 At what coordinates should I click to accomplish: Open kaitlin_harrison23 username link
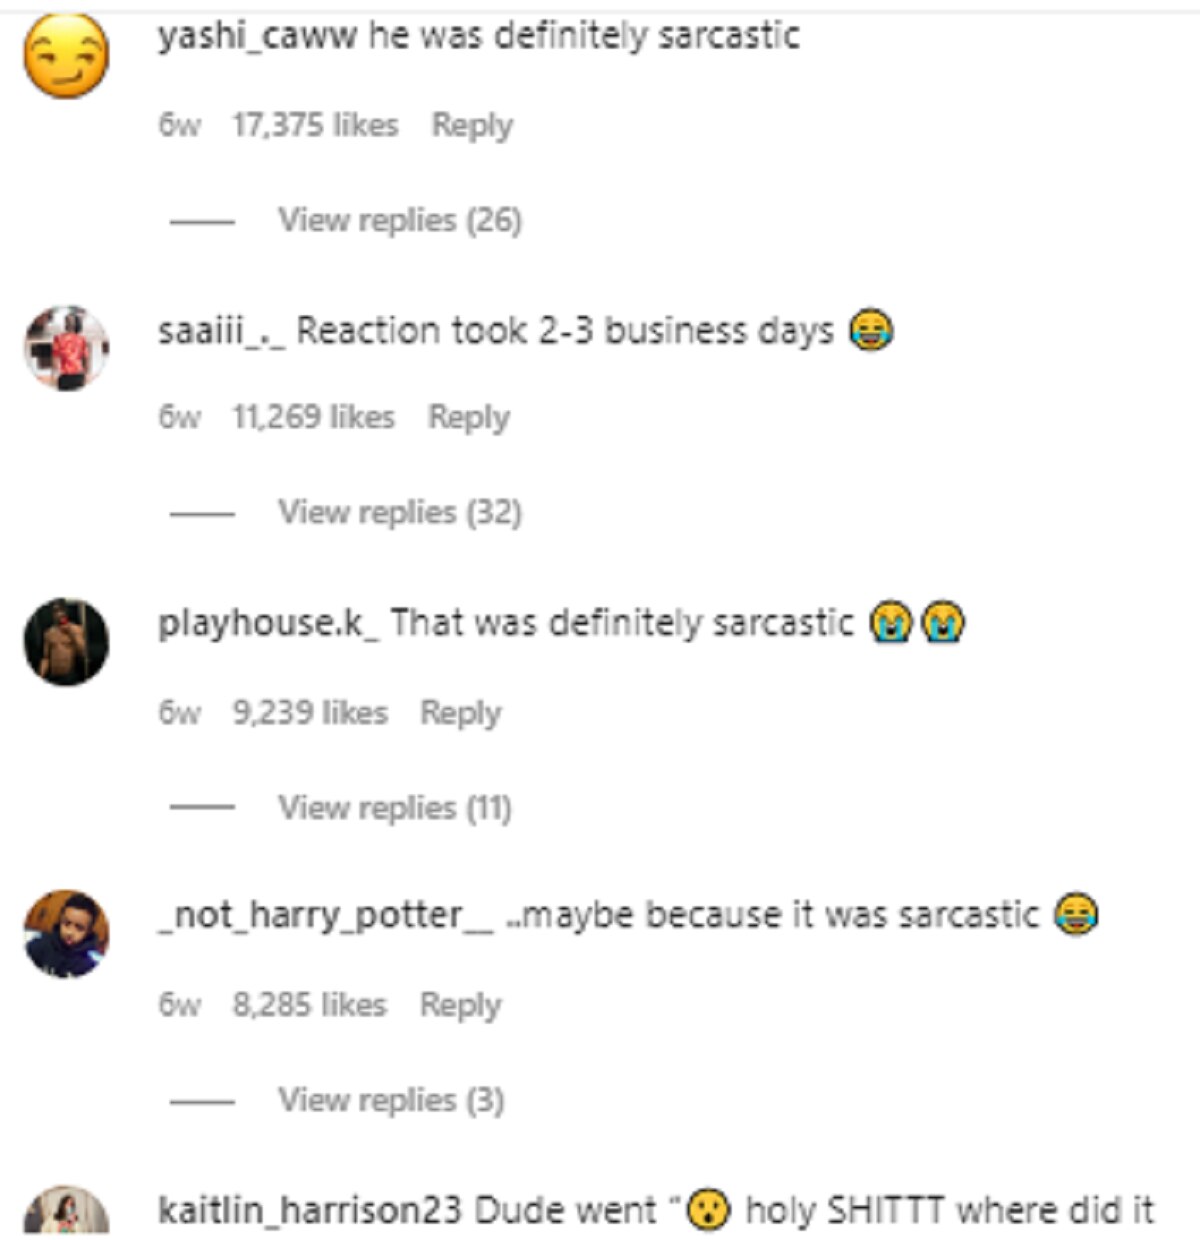[x=309, y=1210]
